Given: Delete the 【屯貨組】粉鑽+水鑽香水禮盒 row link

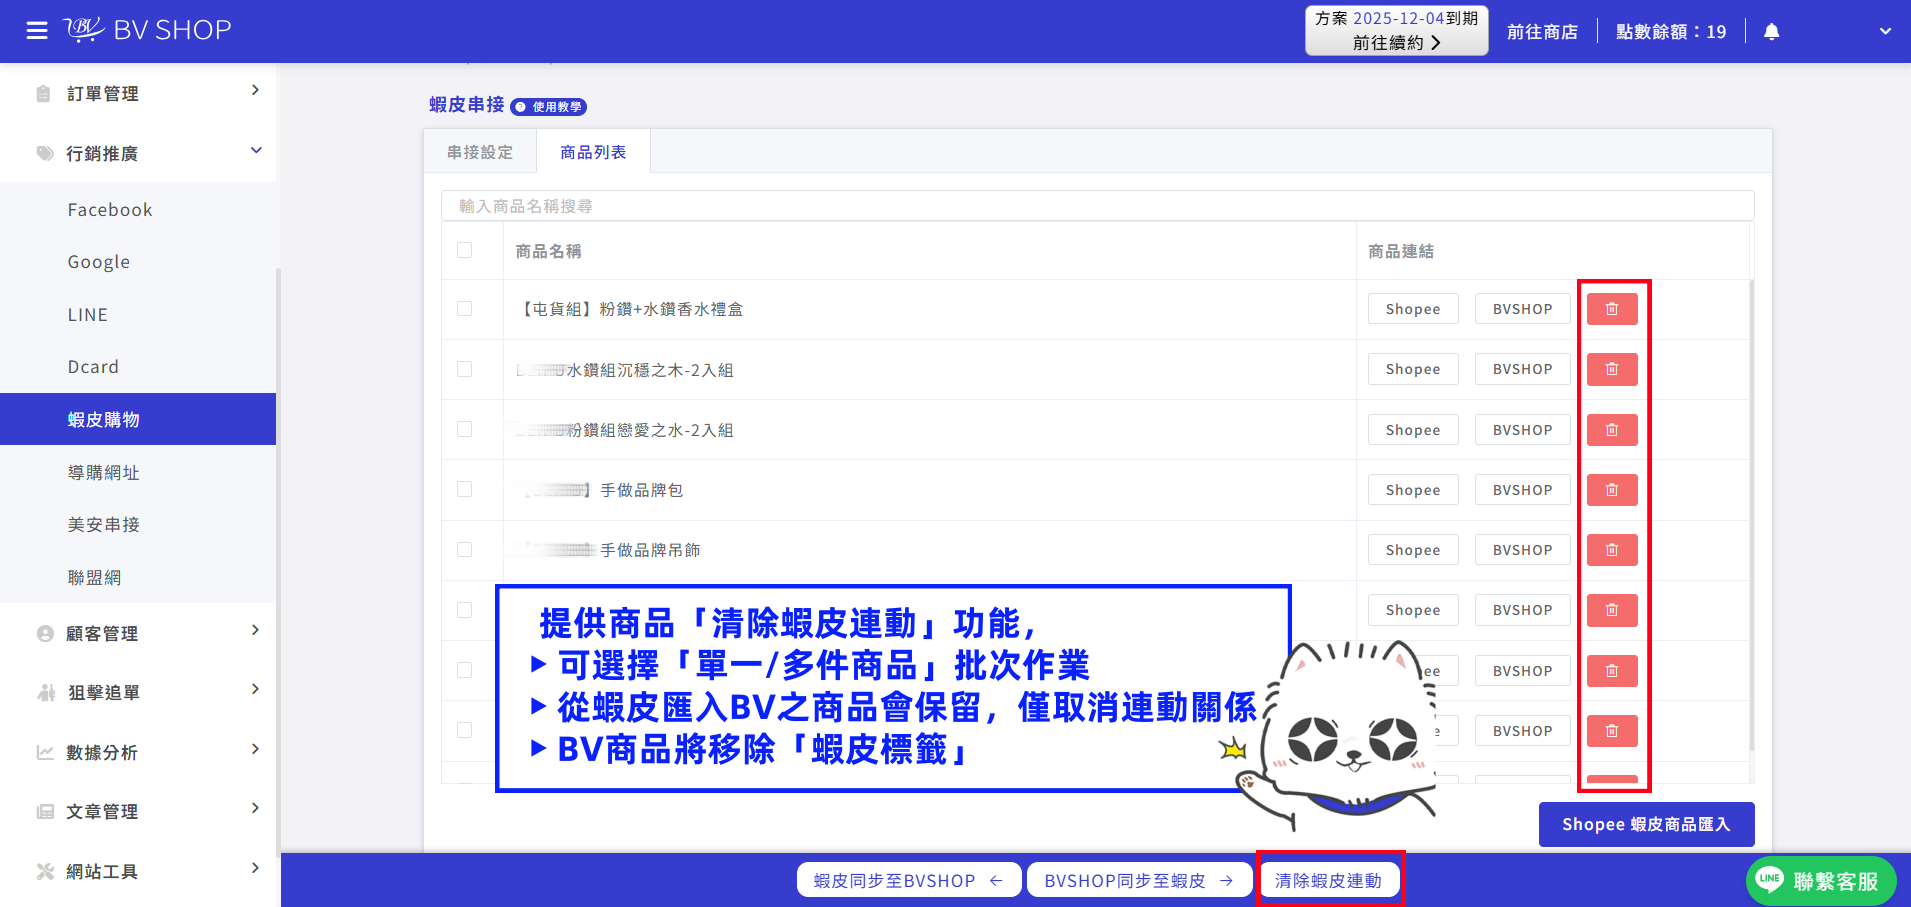Looking at the screenshot, I should point(1612,309).
